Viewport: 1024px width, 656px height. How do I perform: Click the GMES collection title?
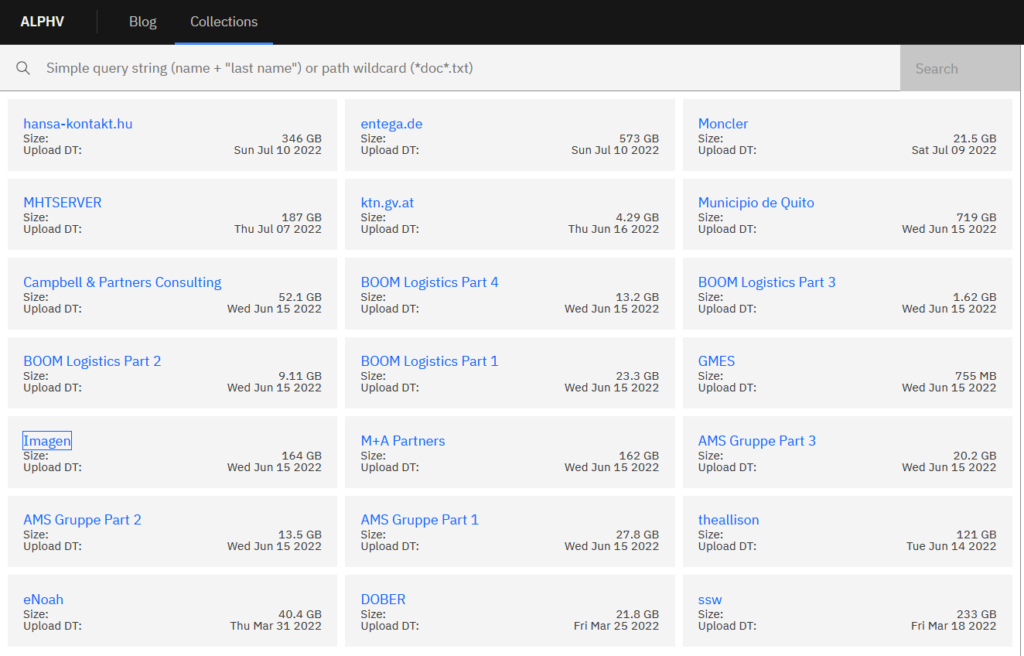pyautogui.click(x=716, y=361)
